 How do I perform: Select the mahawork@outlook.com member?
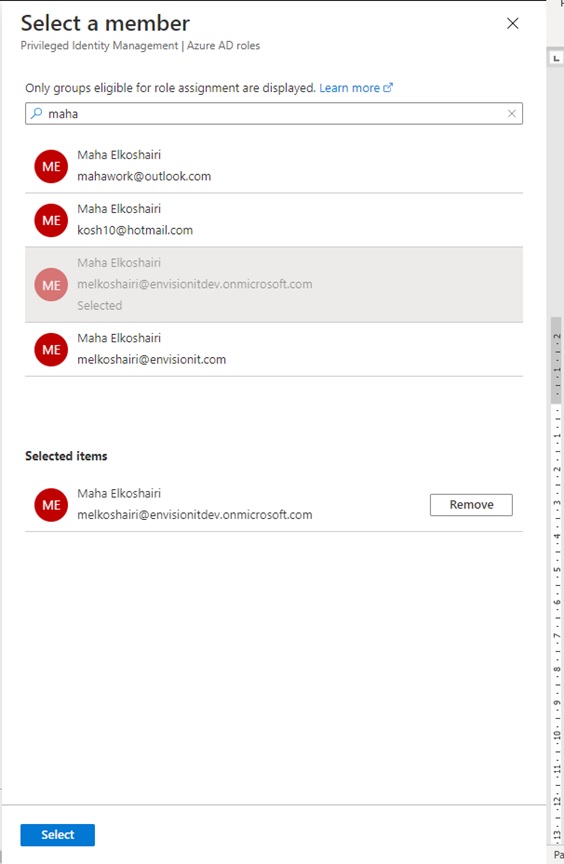pyautogui.click(x=274, y=166)
